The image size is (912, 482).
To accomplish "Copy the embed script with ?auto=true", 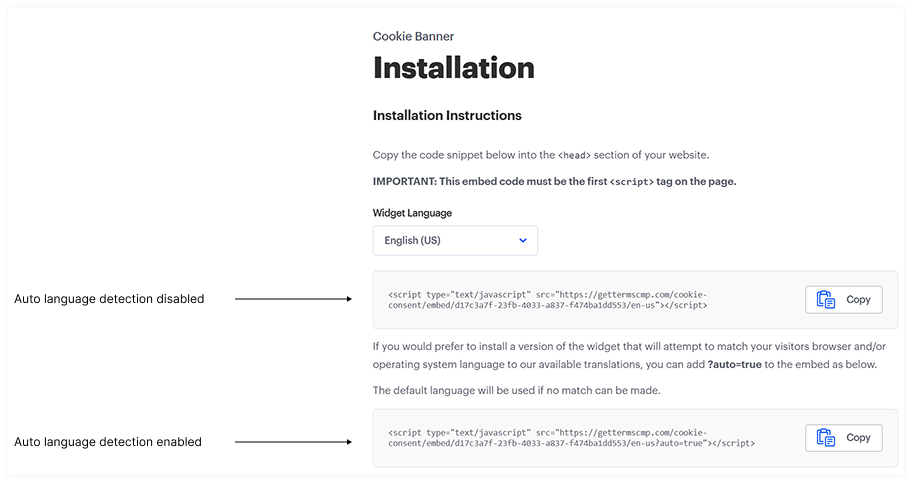I will [x=843, y=438].
